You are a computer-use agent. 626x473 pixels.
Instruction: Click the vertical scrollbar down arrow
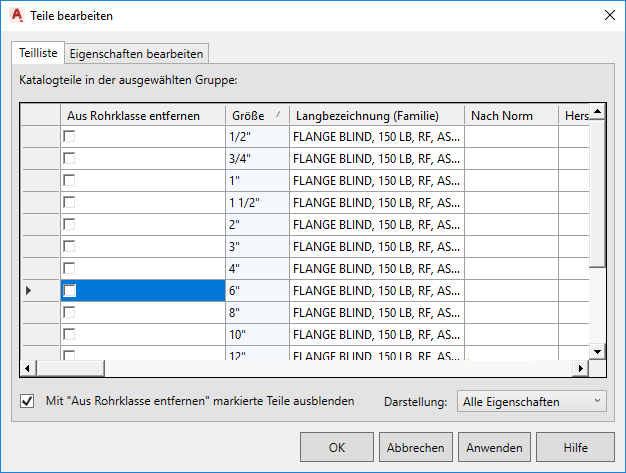597,351
